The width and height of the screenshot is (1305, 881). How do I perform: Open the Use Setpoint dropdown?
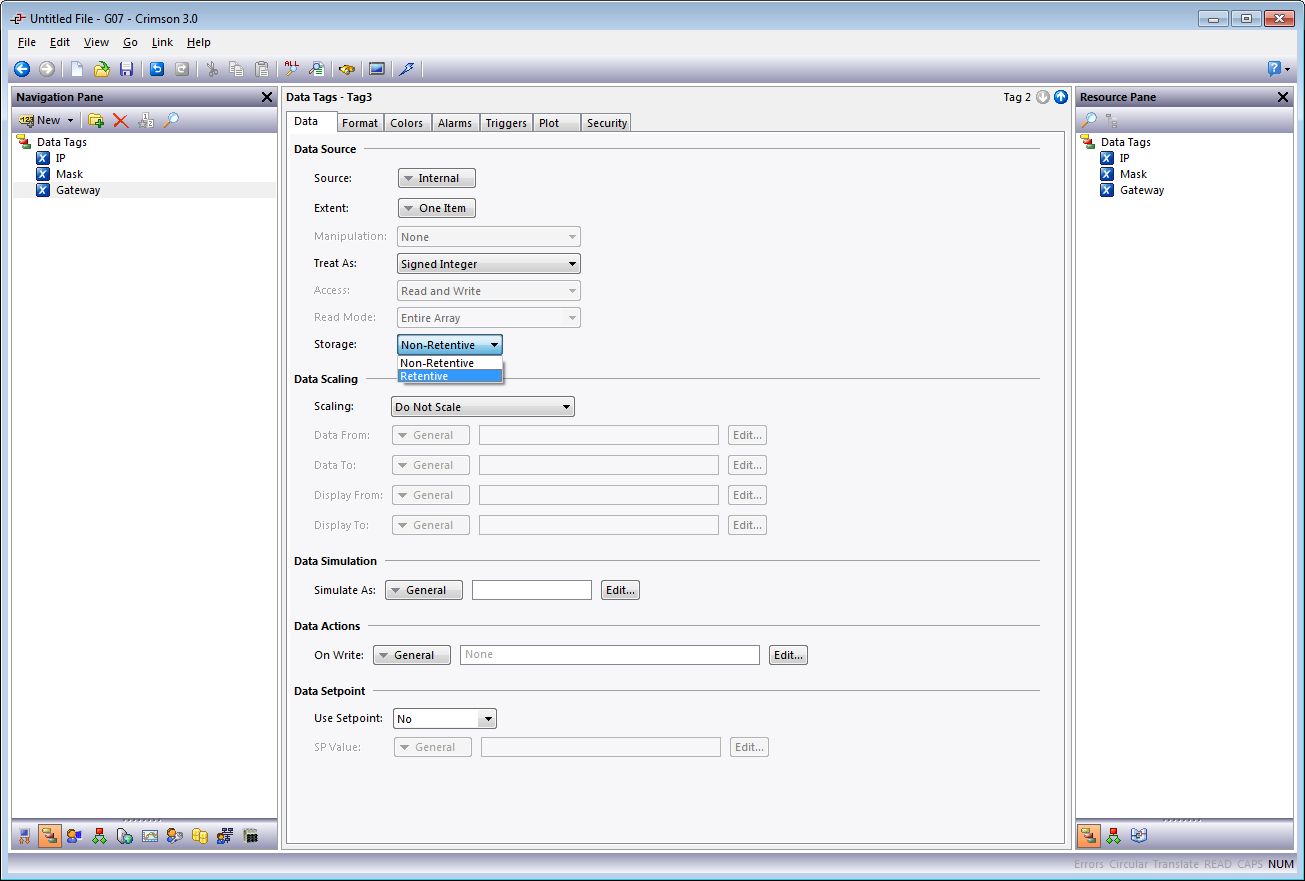(444, 719)
